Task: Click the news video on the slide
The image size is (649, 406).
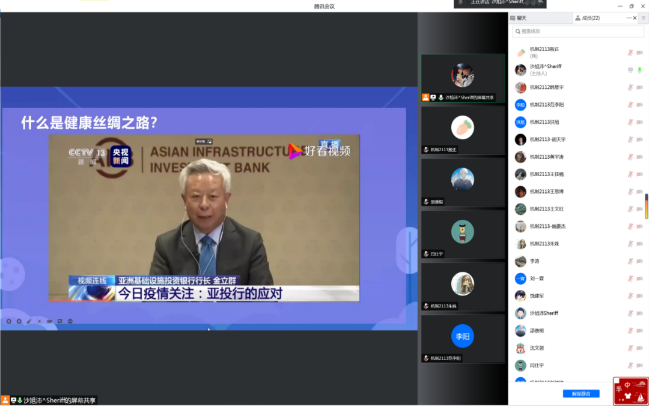Action: (209, 217)
